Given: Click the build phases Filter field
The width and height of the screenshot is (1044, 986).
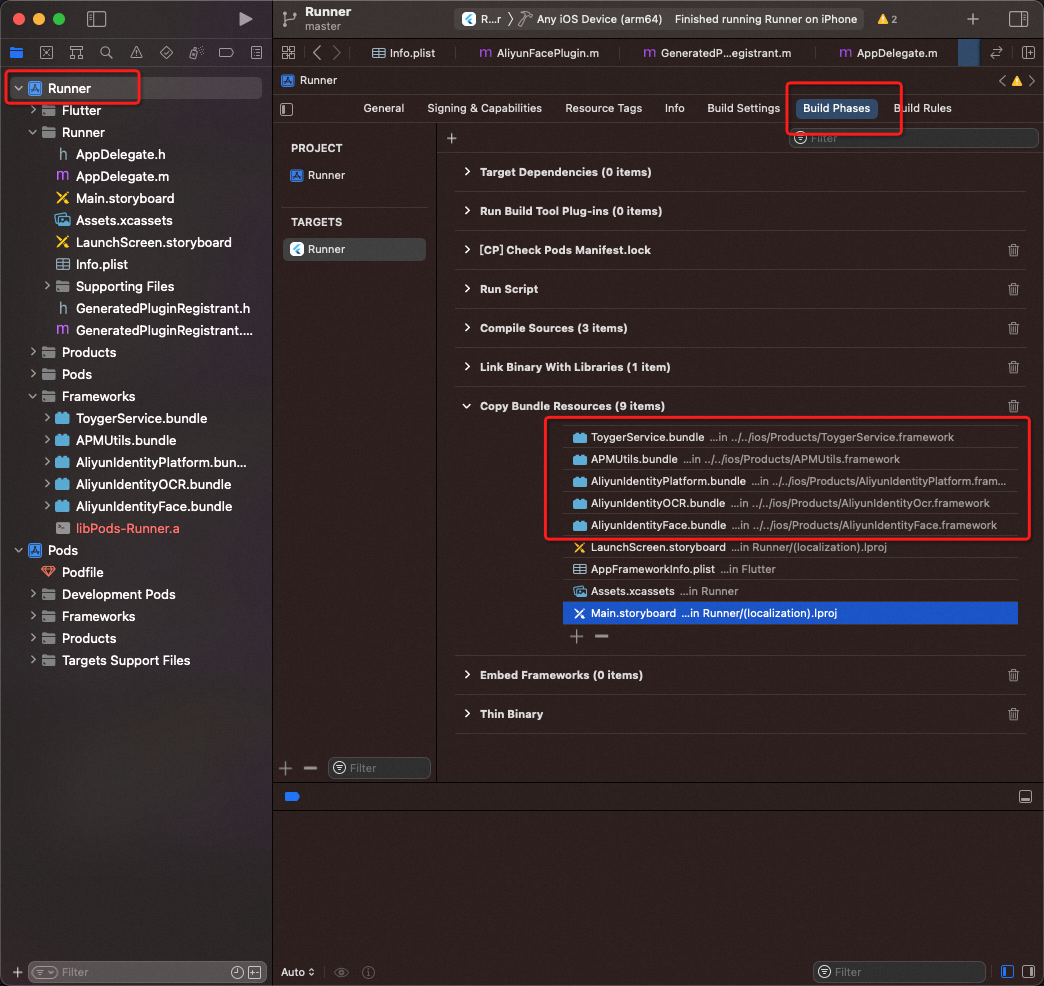Looking at the screenshot, I should click(913, 138).
